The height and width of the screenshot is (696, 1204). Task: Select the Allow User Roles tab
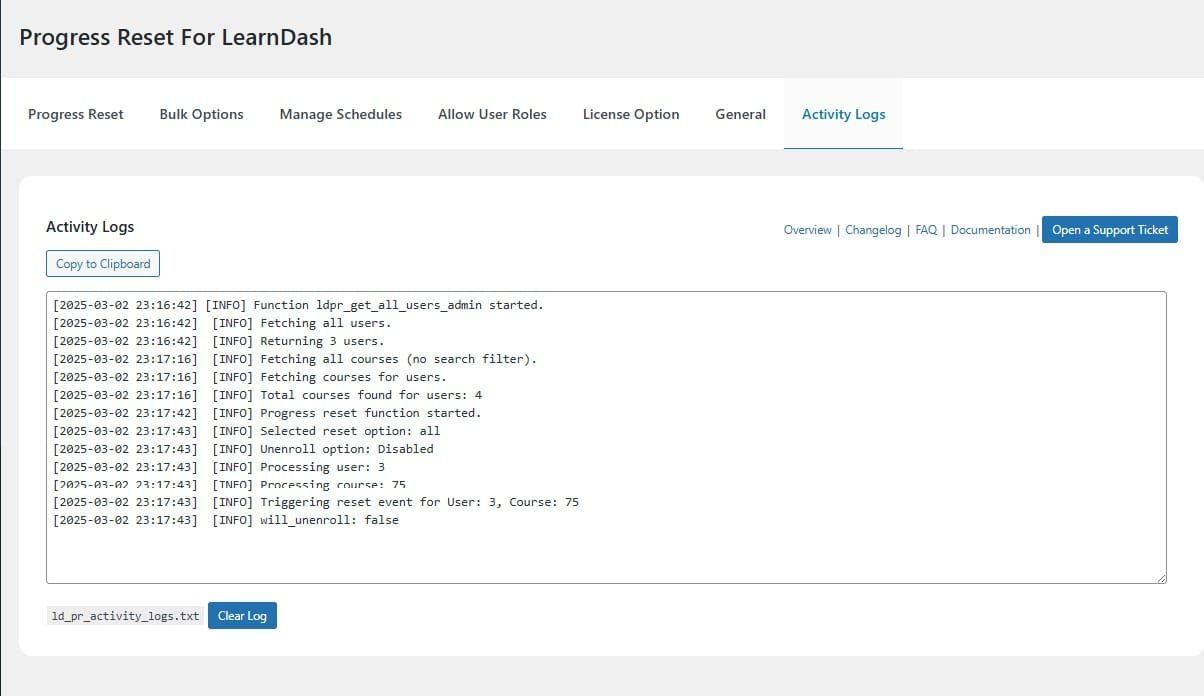tap(492, 114)
